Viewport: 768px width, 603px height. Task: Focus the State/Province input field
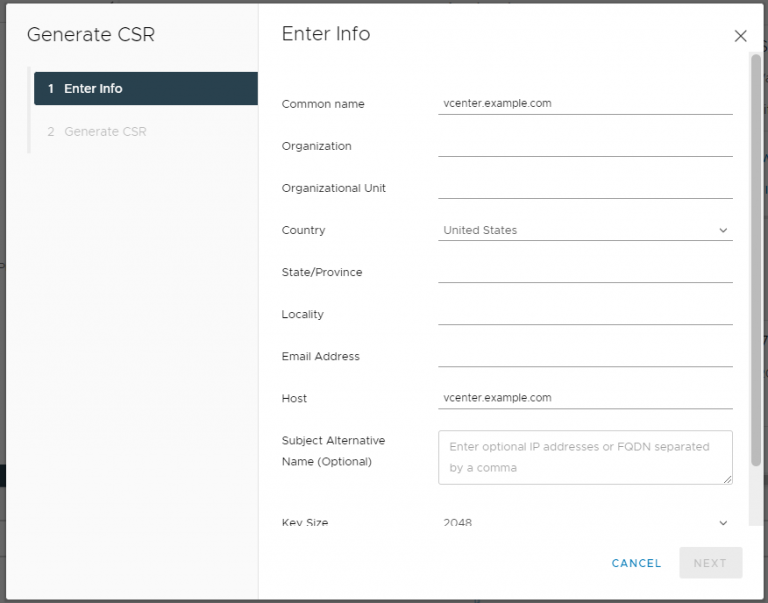(x=584, y=271)
